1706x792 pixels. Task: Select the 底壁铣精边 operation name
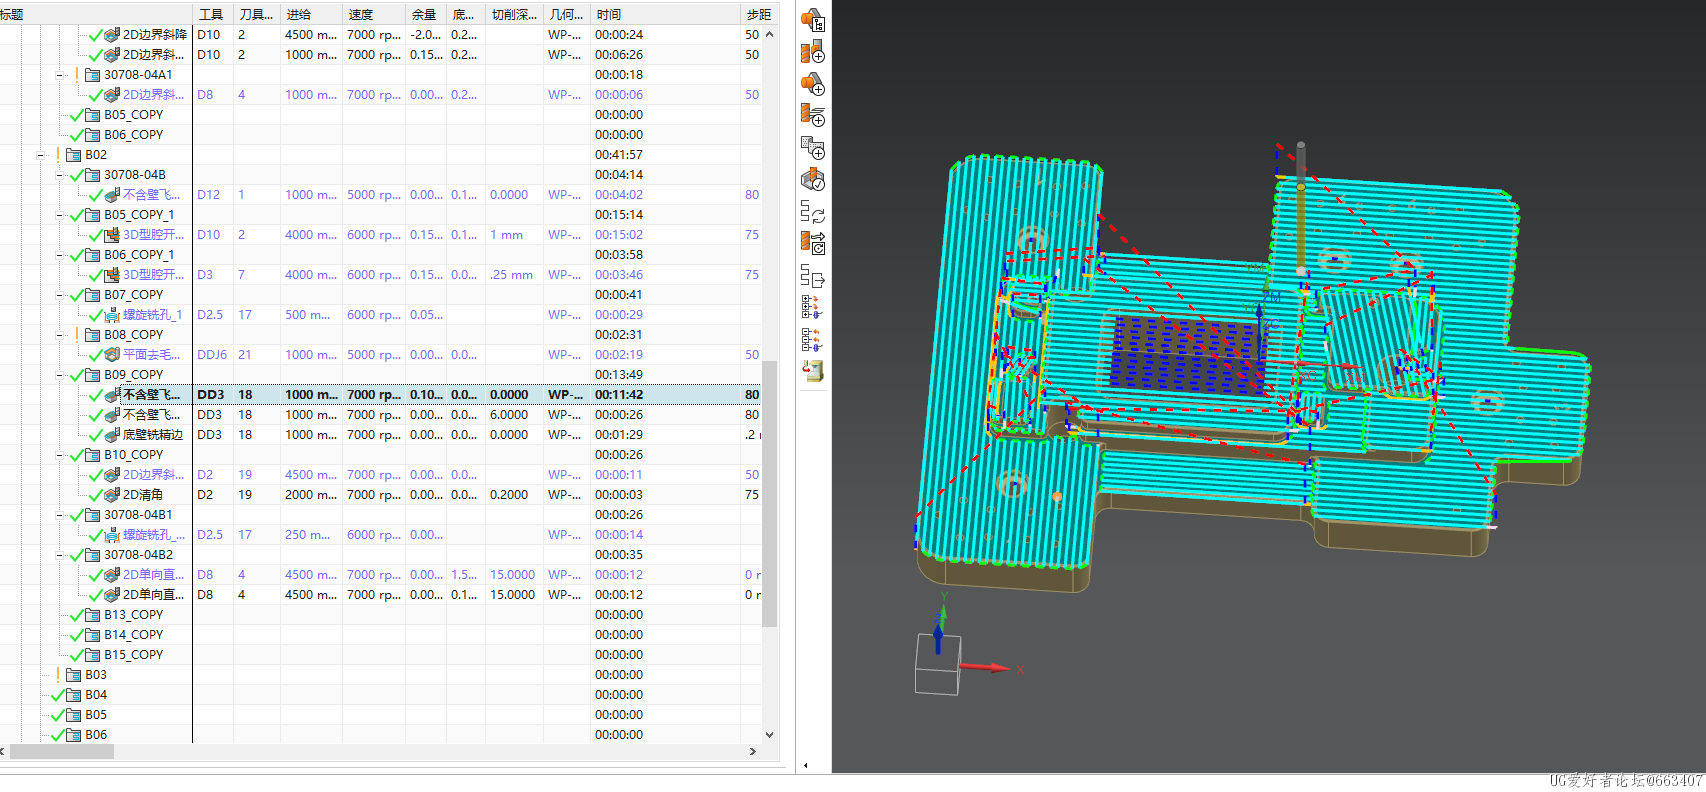153,435
